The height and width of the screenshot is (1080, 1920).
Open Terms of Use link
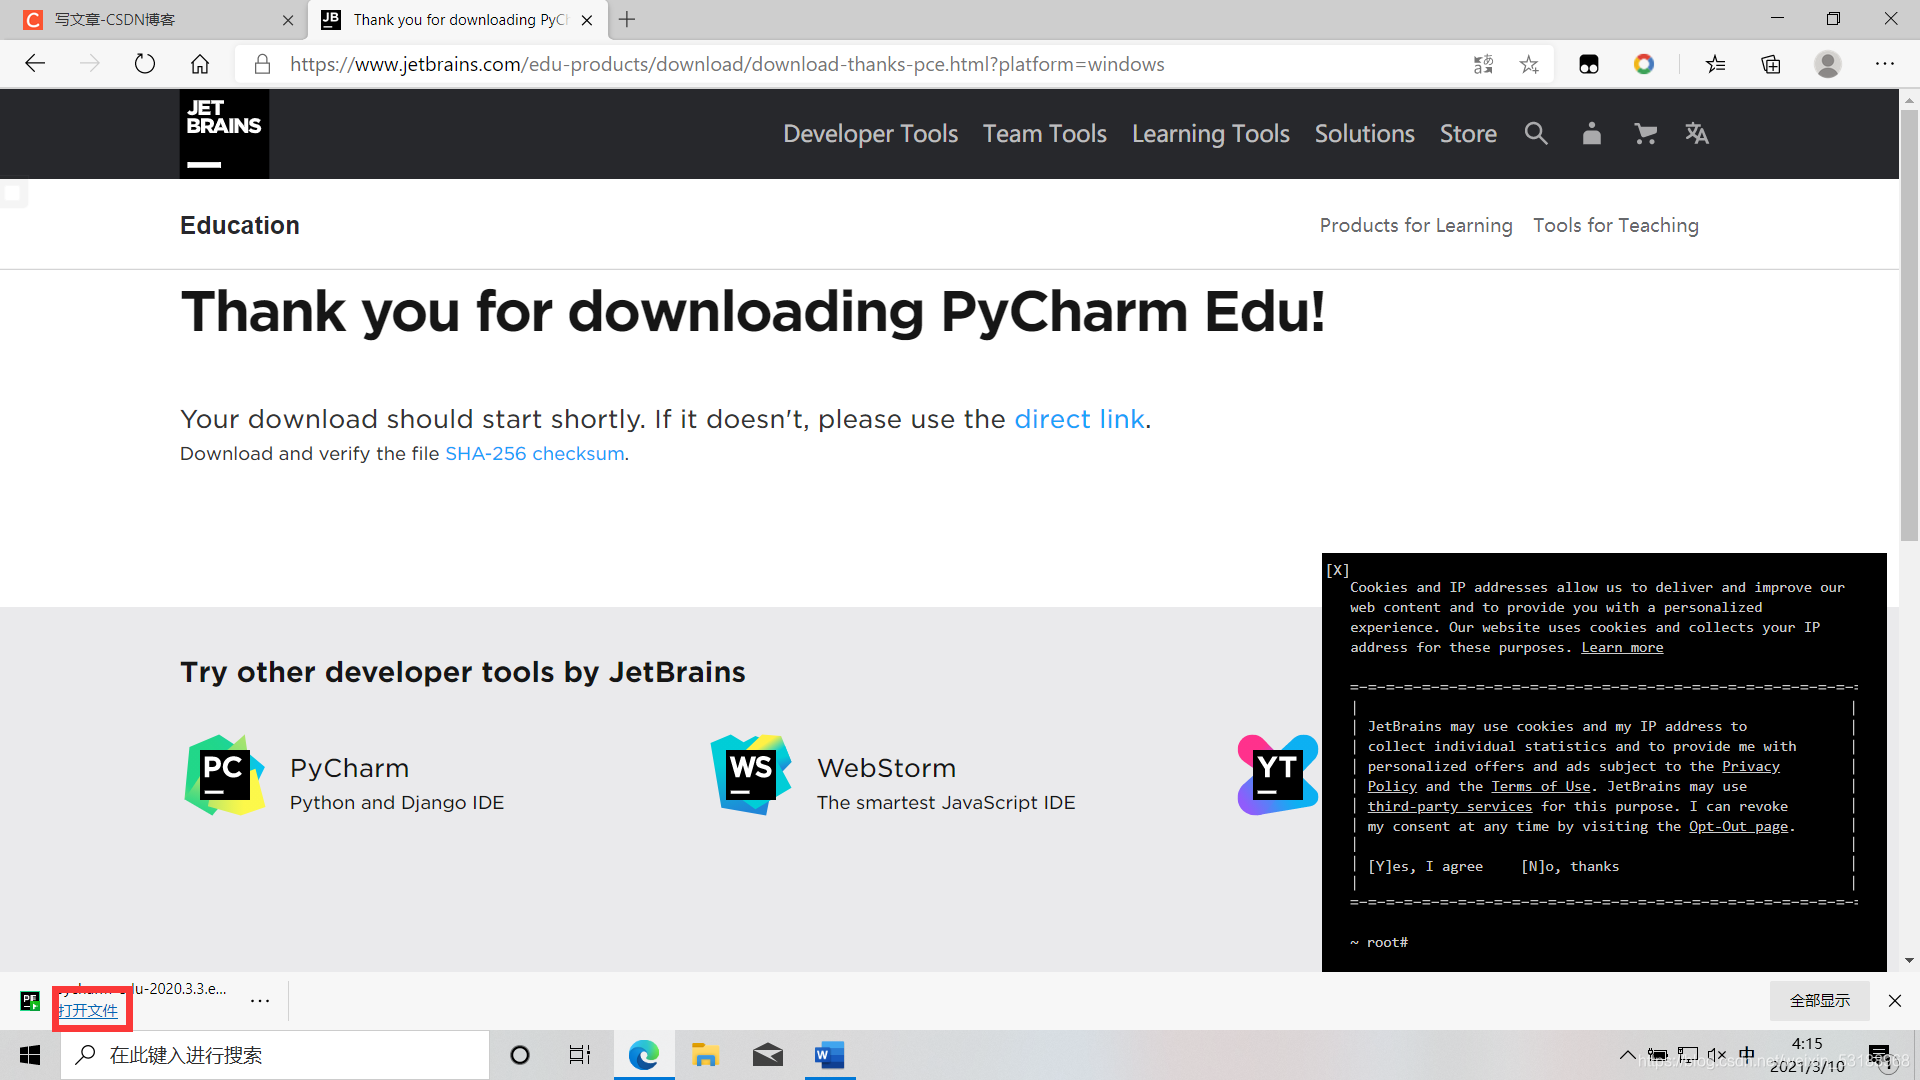click(1541, 787)
